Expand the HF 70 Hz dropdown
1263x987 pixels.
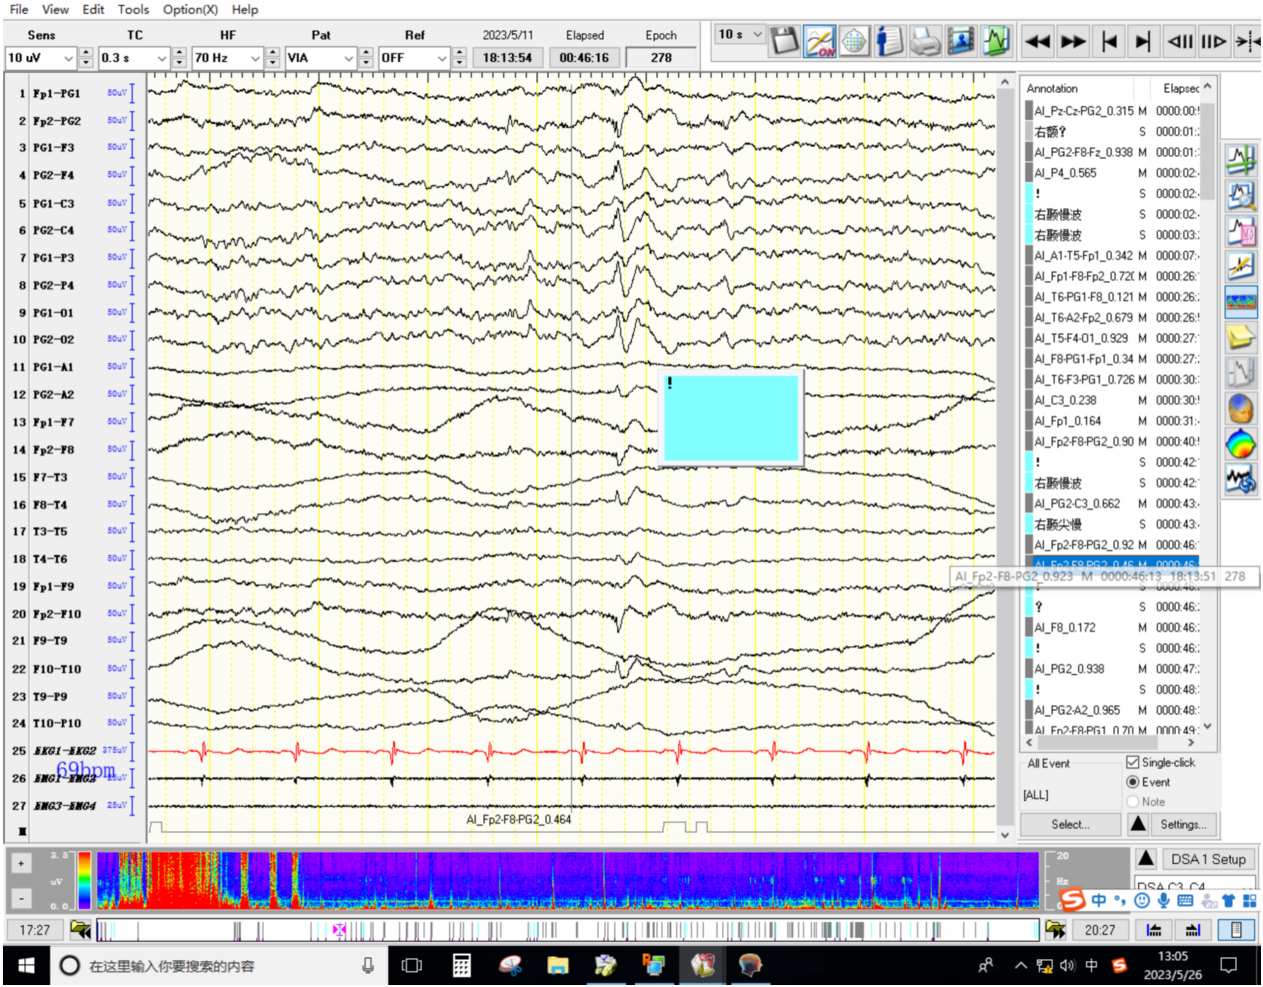coord(255,58)
